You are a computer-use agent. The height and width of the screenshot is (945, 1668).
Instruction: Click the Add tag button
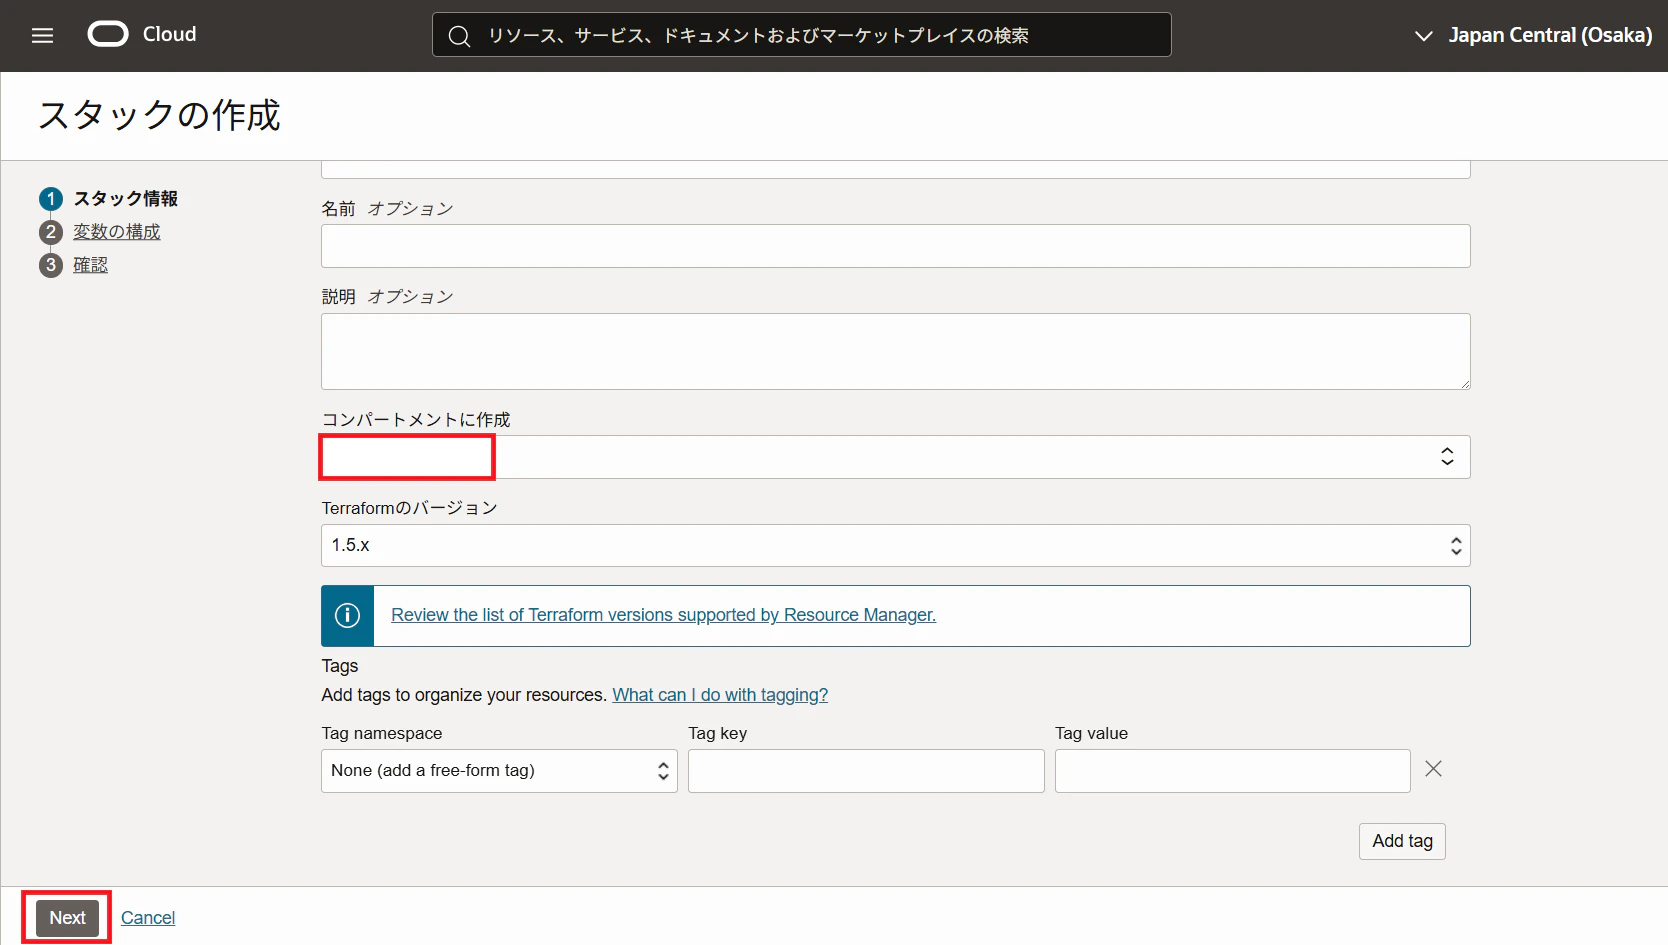[1402, 841]
